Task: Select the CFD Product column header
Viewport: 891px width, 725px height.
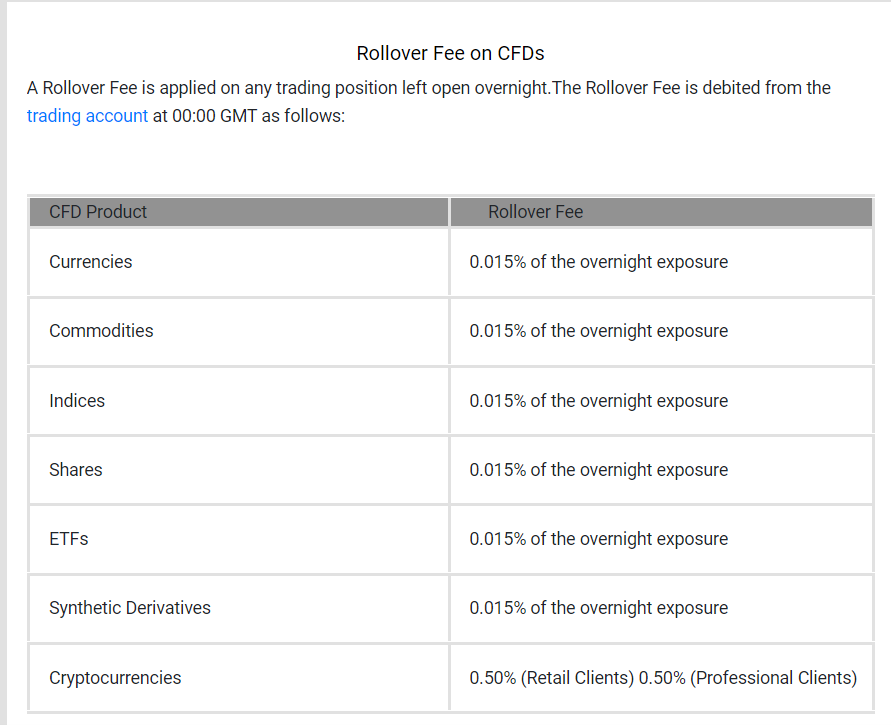Action: point(239,212)
